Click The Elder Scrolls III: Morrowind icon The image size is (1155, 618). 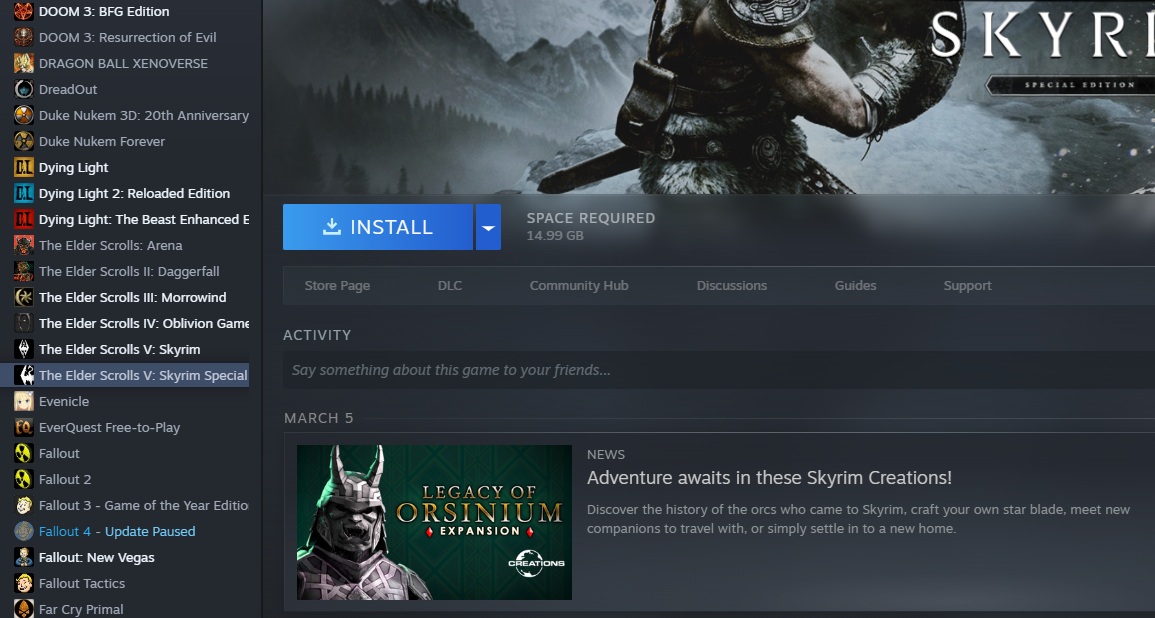pos(24,298)
